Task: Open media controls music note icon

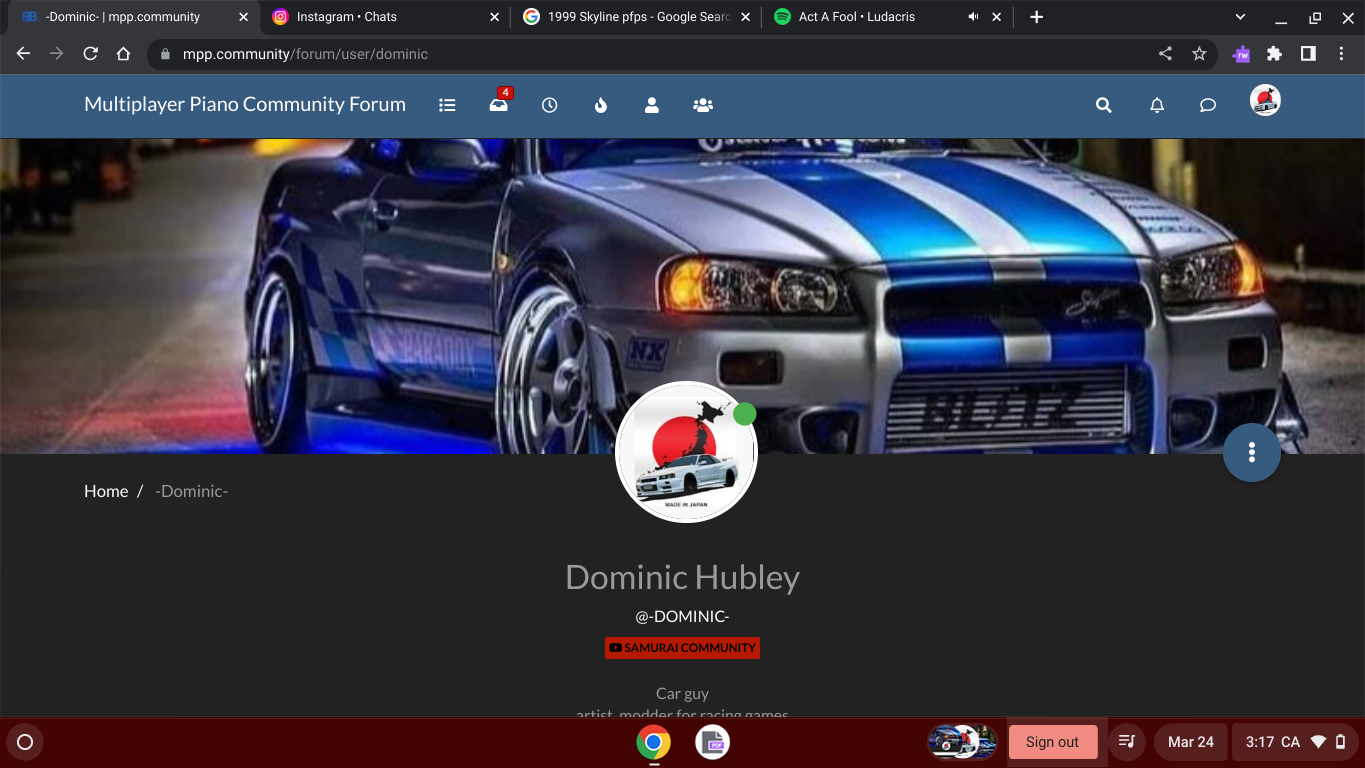Action: [1127, 742]
